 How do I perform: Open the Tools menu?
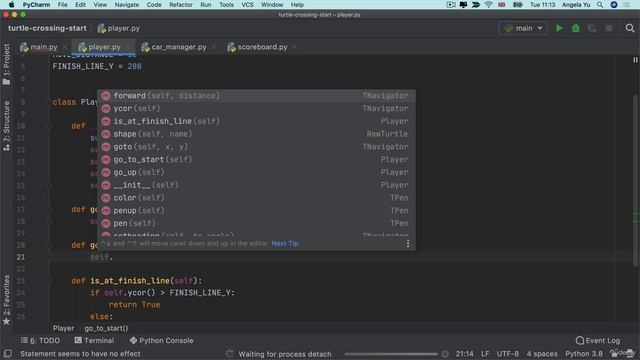[226, 4]
